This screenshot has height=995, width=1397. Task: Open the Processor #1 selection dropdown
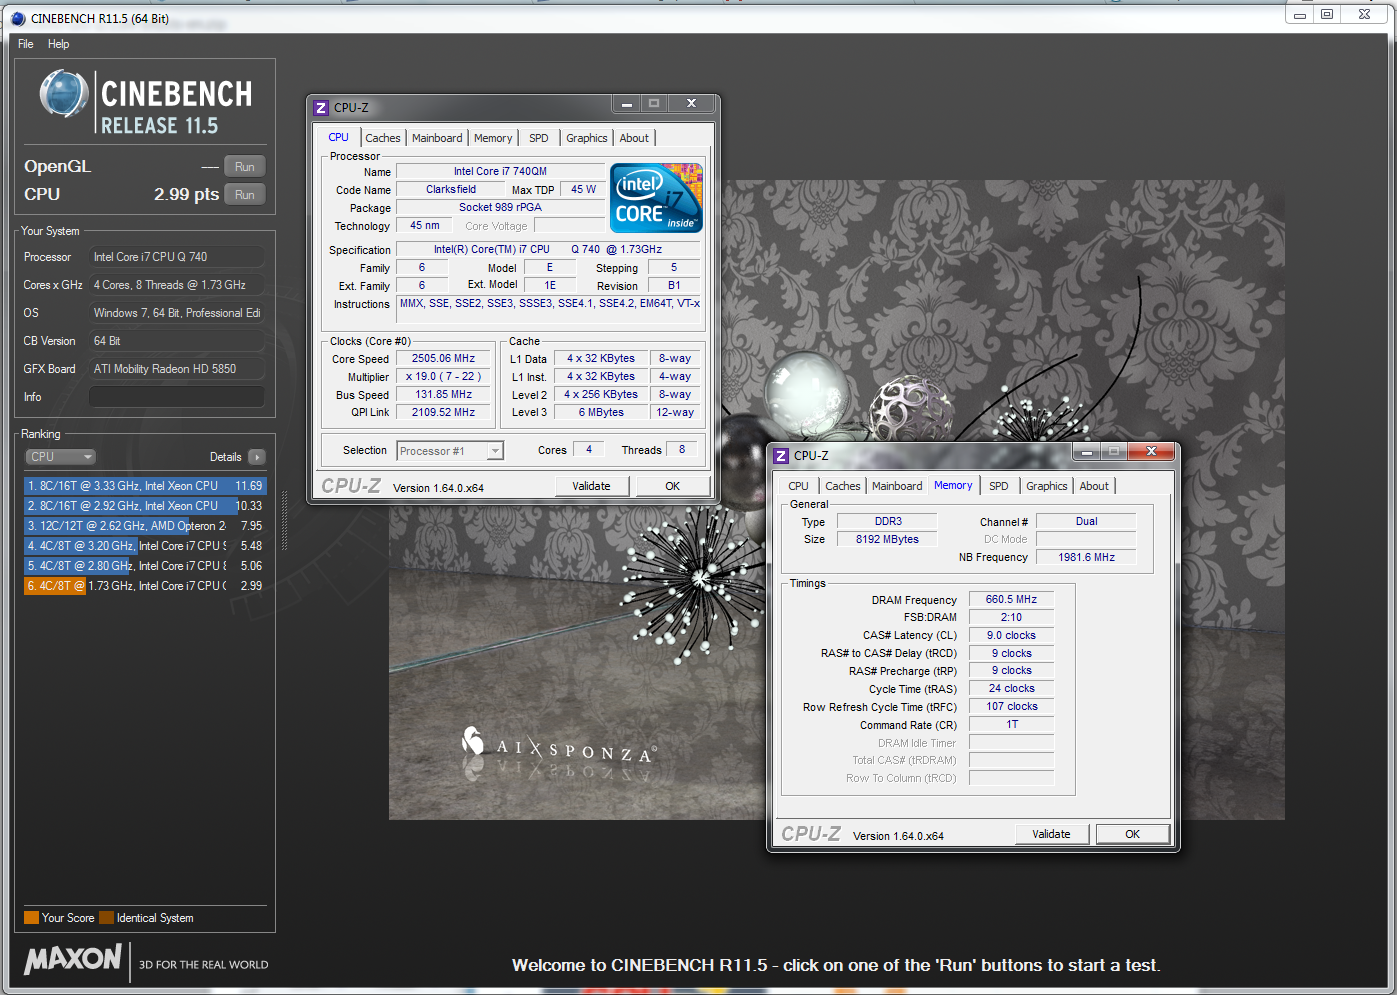[450, 451]
